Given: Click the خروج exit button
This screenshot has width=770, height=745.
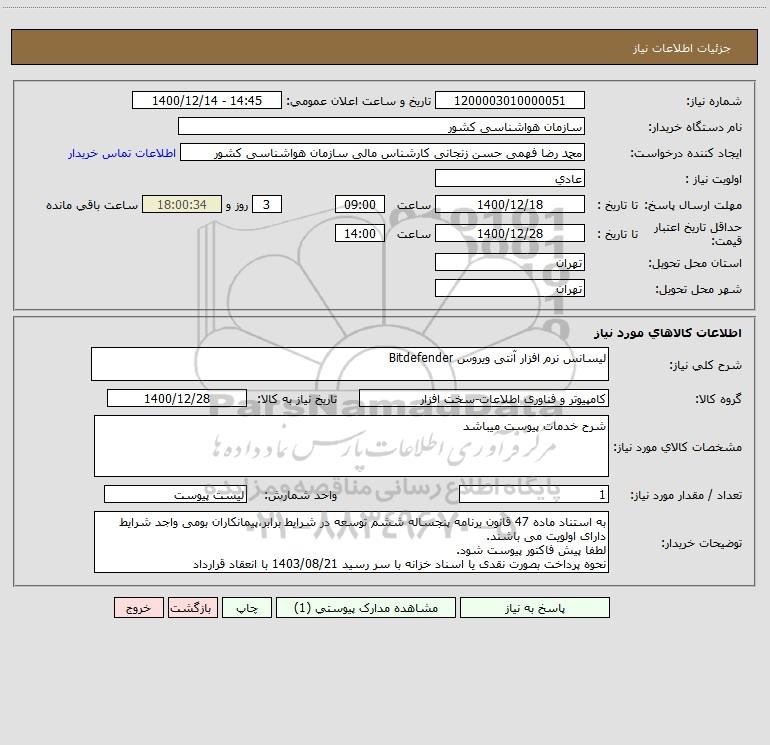Looking at the screenshot, I should [x=138, y=608].
